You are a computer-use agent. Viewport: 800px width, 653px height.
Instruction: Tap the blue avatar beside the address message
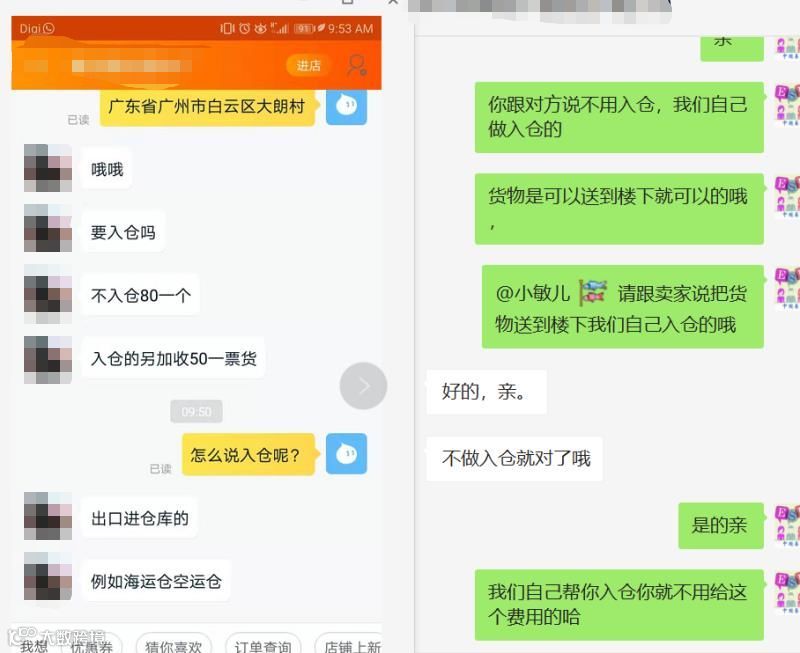tap(346, 107)
